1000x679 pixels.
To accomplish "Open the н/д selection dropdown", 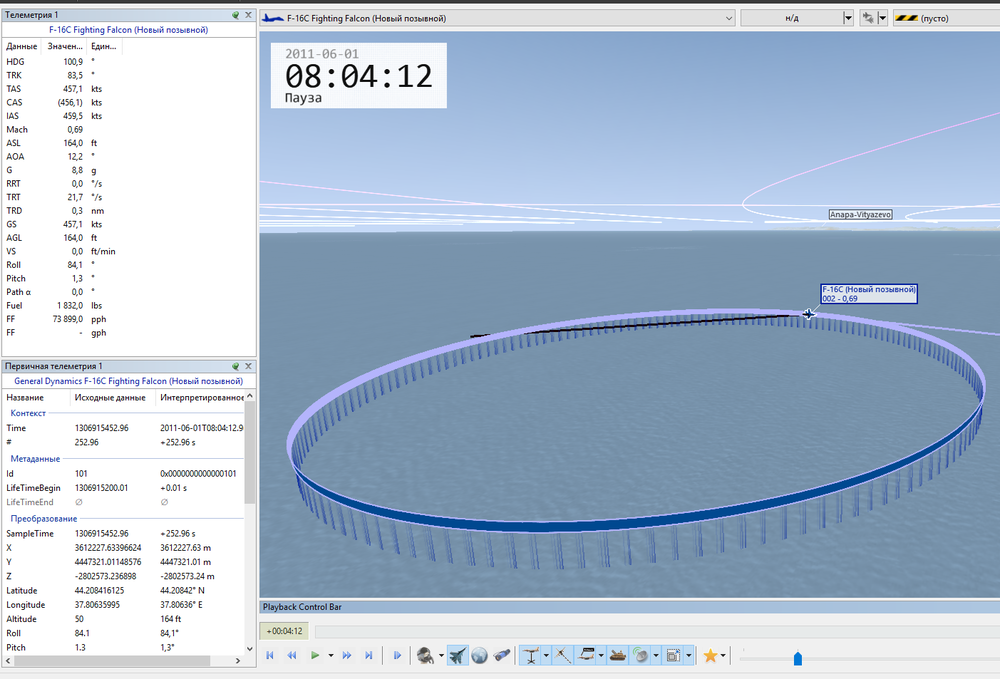I will tap(848, 18).
